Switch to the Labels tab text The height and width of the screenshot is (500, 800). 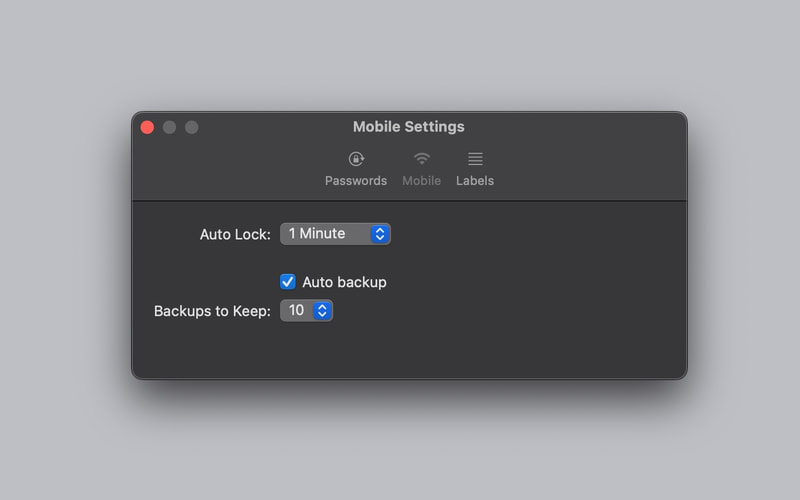click(x=475, y=181)
